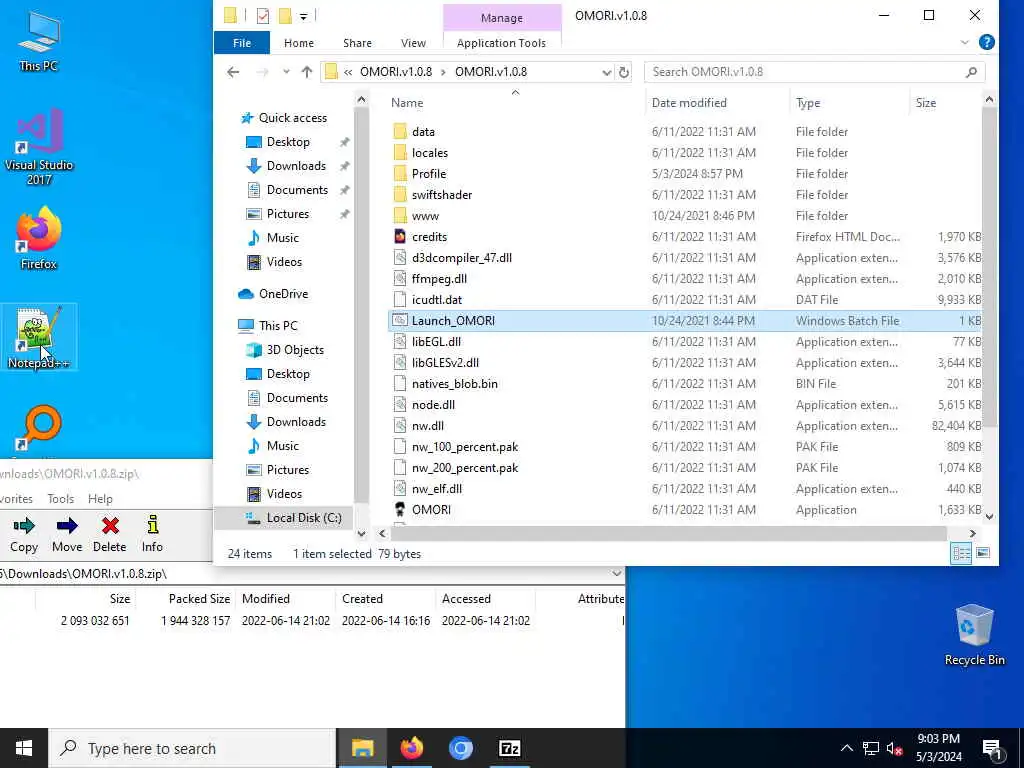Switch to details view layout icon
The image size is (1024, 768).
click(961, 553)
